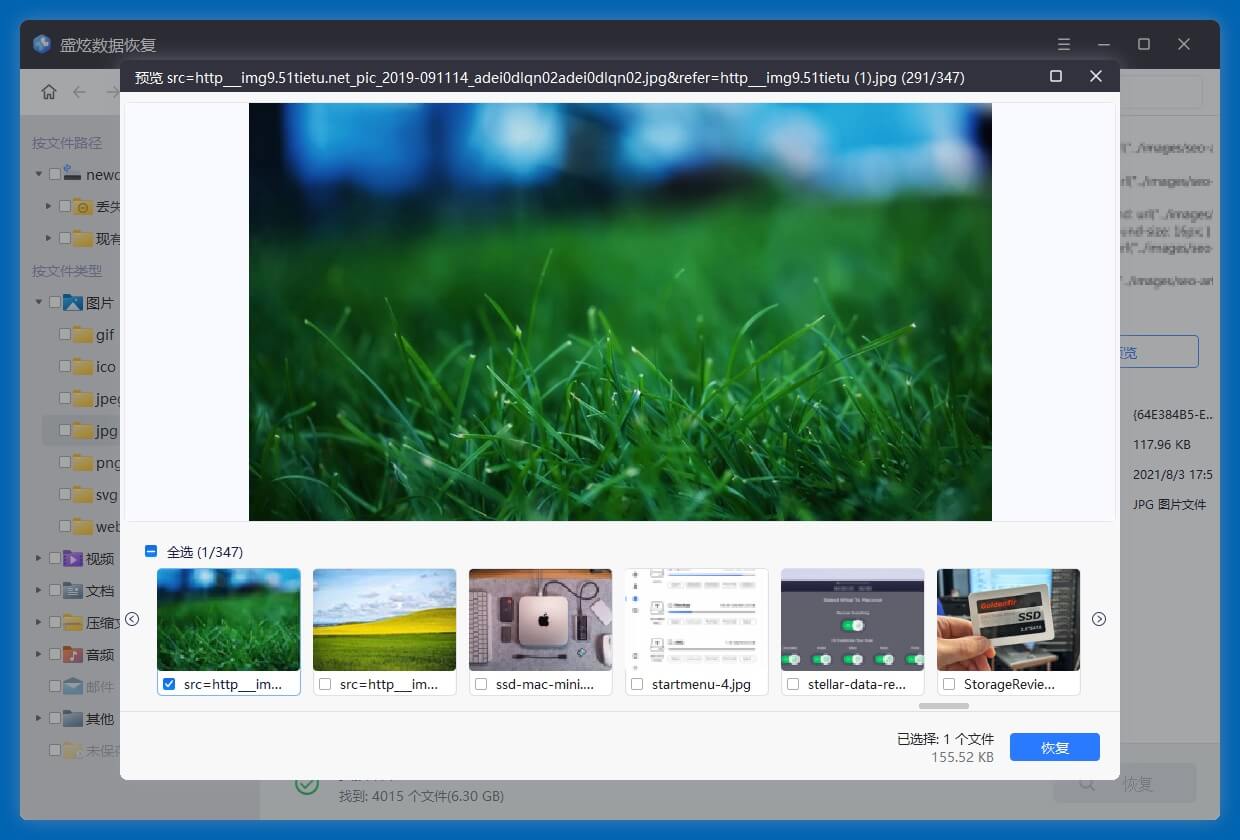
Task: Select the ico folder in tree
Action: point(105,367)
